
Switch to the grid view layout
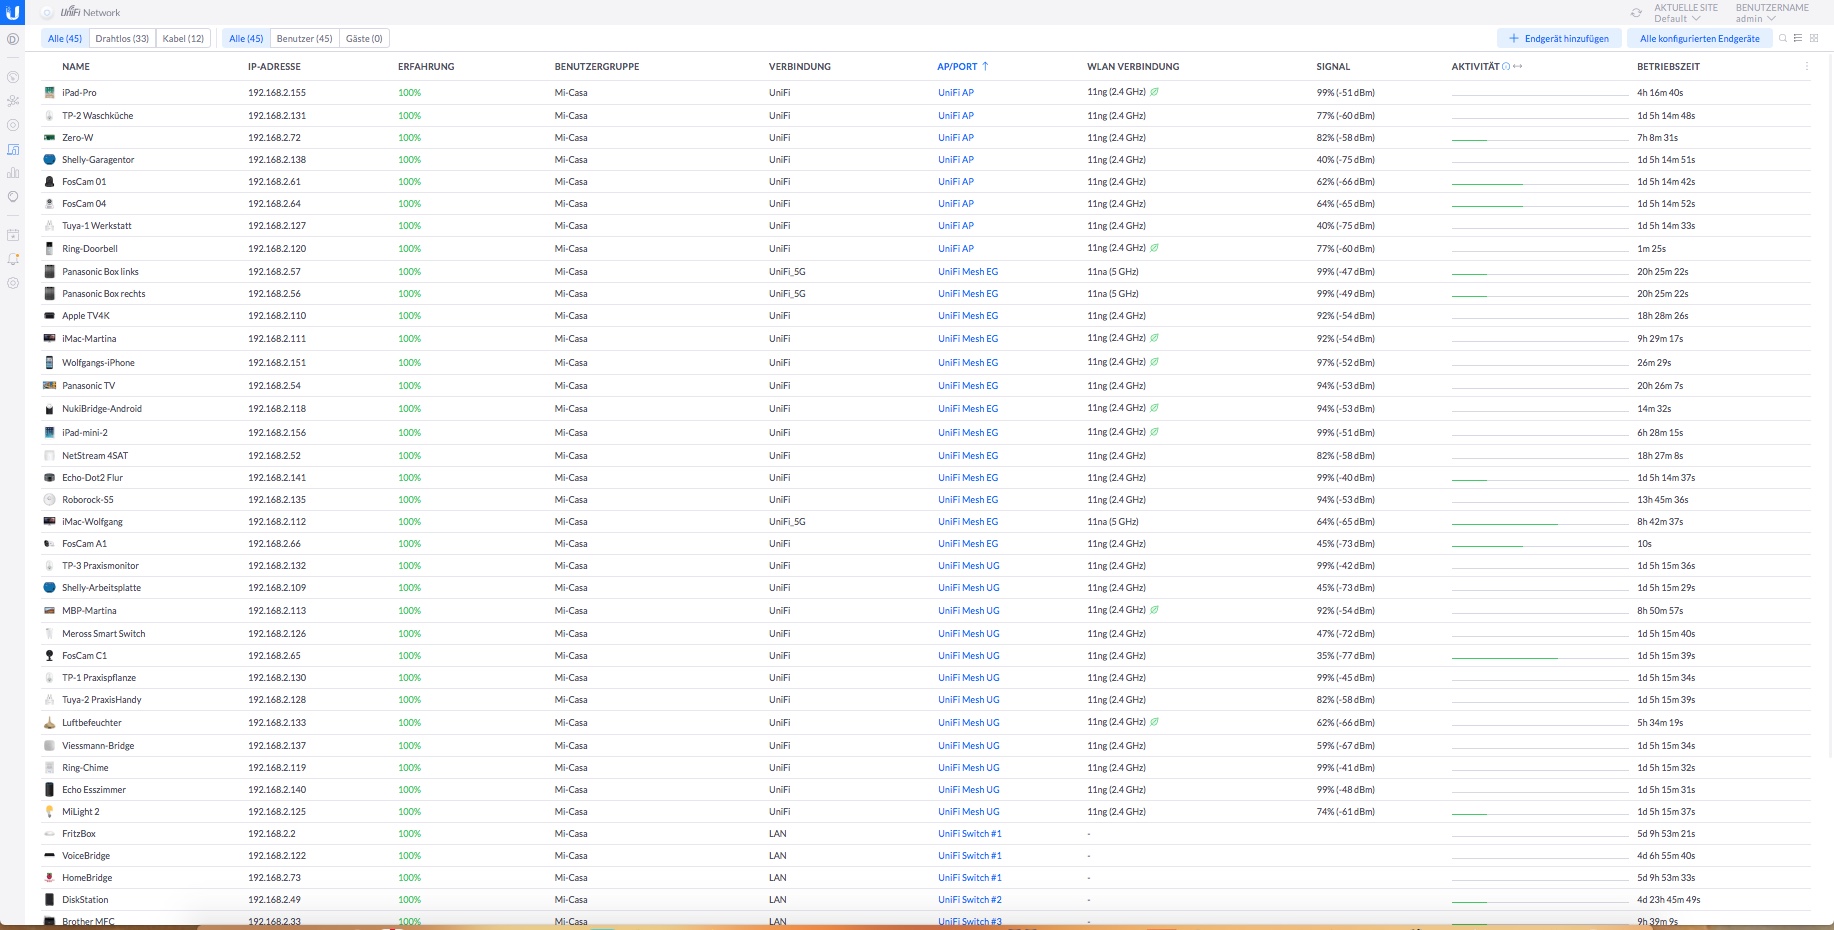click(x=1814, y=38)
